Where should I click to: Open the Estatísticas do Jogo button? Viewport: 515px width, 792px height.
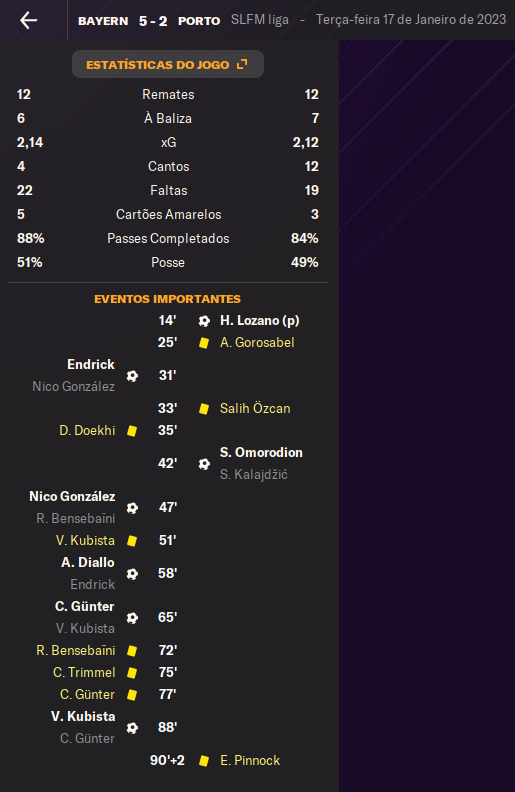[168, 64]
